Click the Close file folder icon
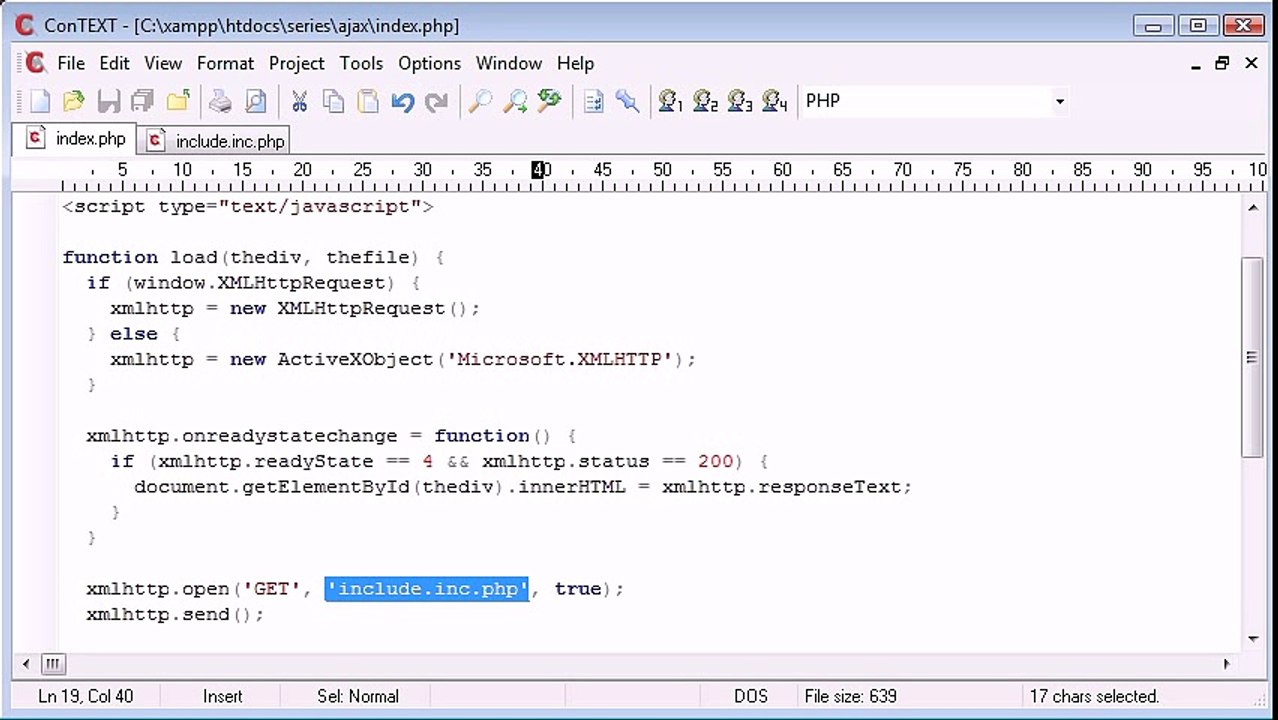Screen dimensions: 1278x720 pos(178,101)
